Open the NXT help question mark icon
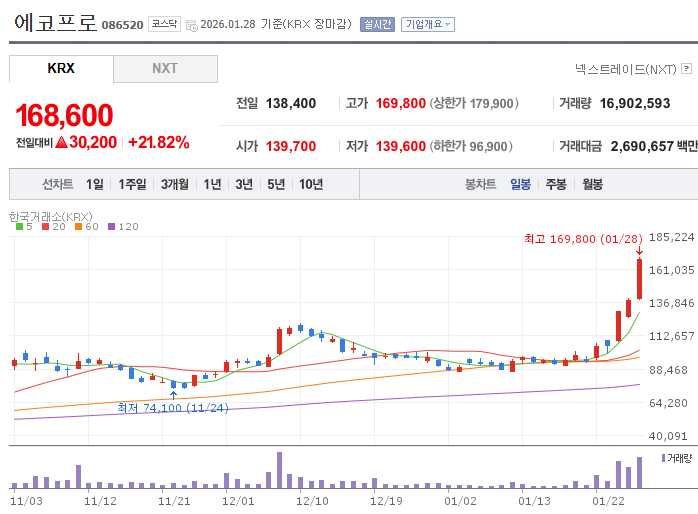This screenshot has height=514, width=698. tap(687, 69)
